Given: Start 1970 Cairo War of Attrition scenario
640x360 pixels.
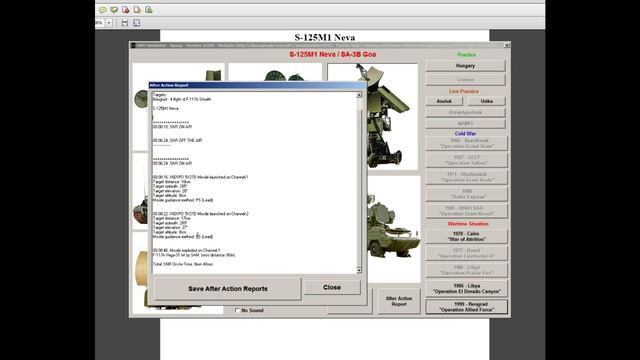Looking at the screenshot, I should pos(467,236).
